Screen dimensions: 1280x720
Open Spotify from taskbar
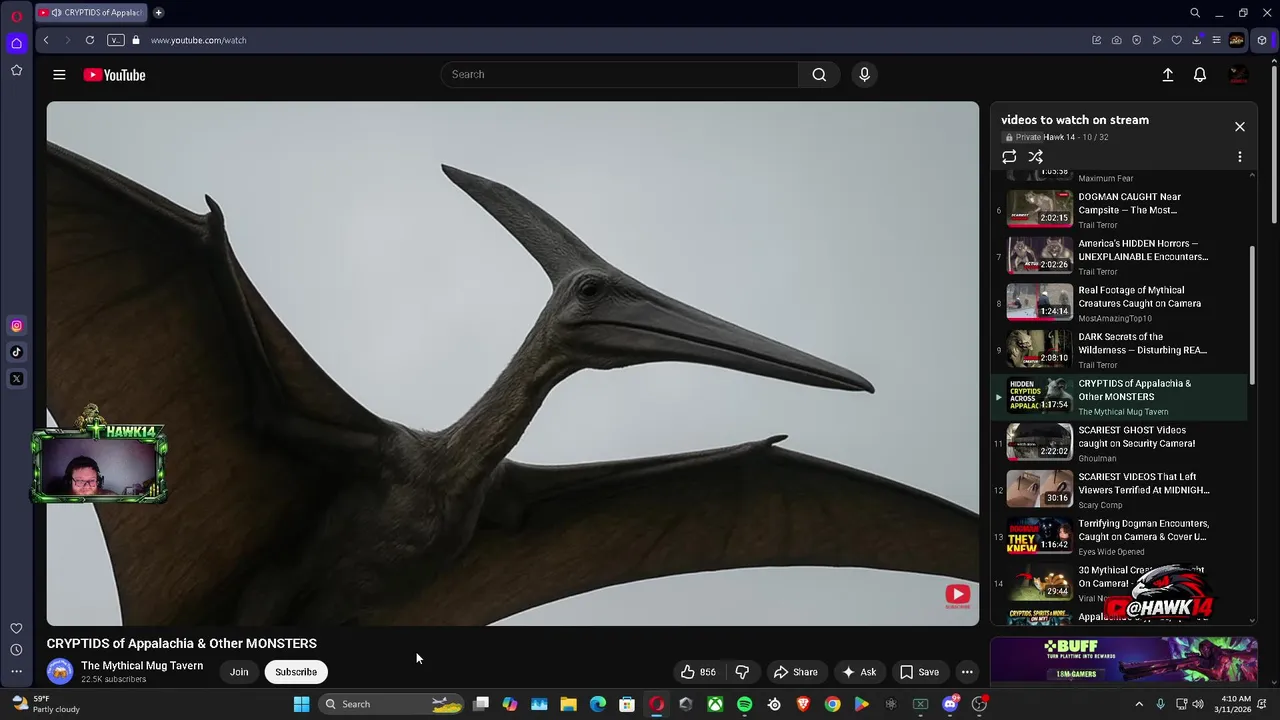click(x=745, y=704)
